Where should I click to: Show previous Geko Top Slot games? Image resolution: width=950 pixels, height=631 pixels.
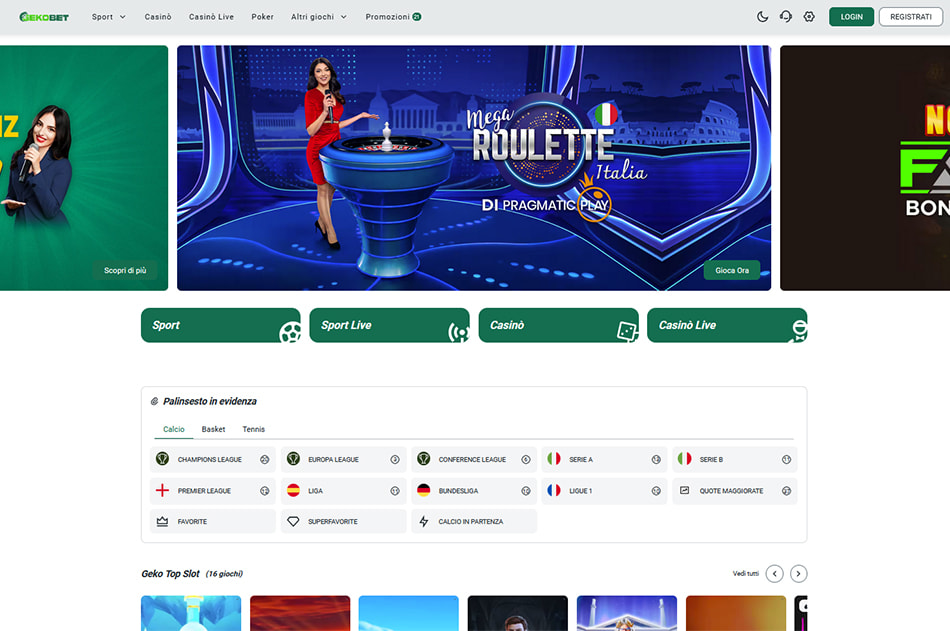click(x=774, y=573)
